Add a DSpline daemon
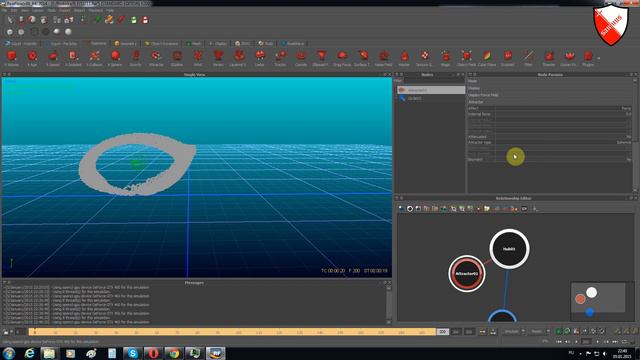640x360 pixels. point(177,58)
